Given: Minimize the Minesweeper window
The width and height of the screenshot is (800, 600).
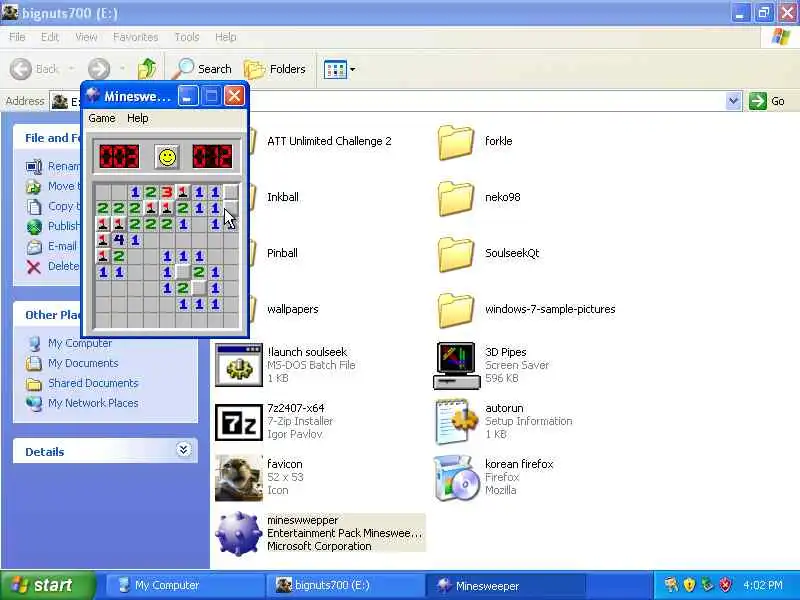Looking at the screenshot, I should (x=188, y=96).
